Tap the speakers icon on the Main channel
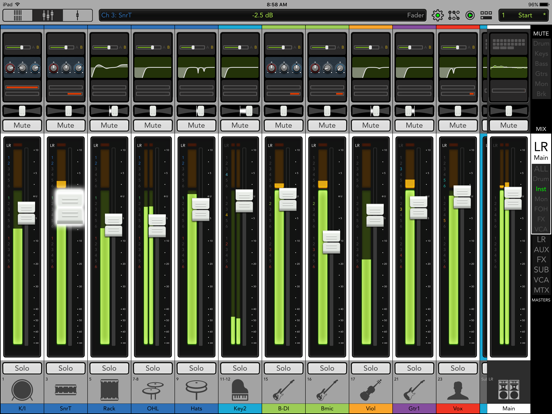 [x=509, y=390]
